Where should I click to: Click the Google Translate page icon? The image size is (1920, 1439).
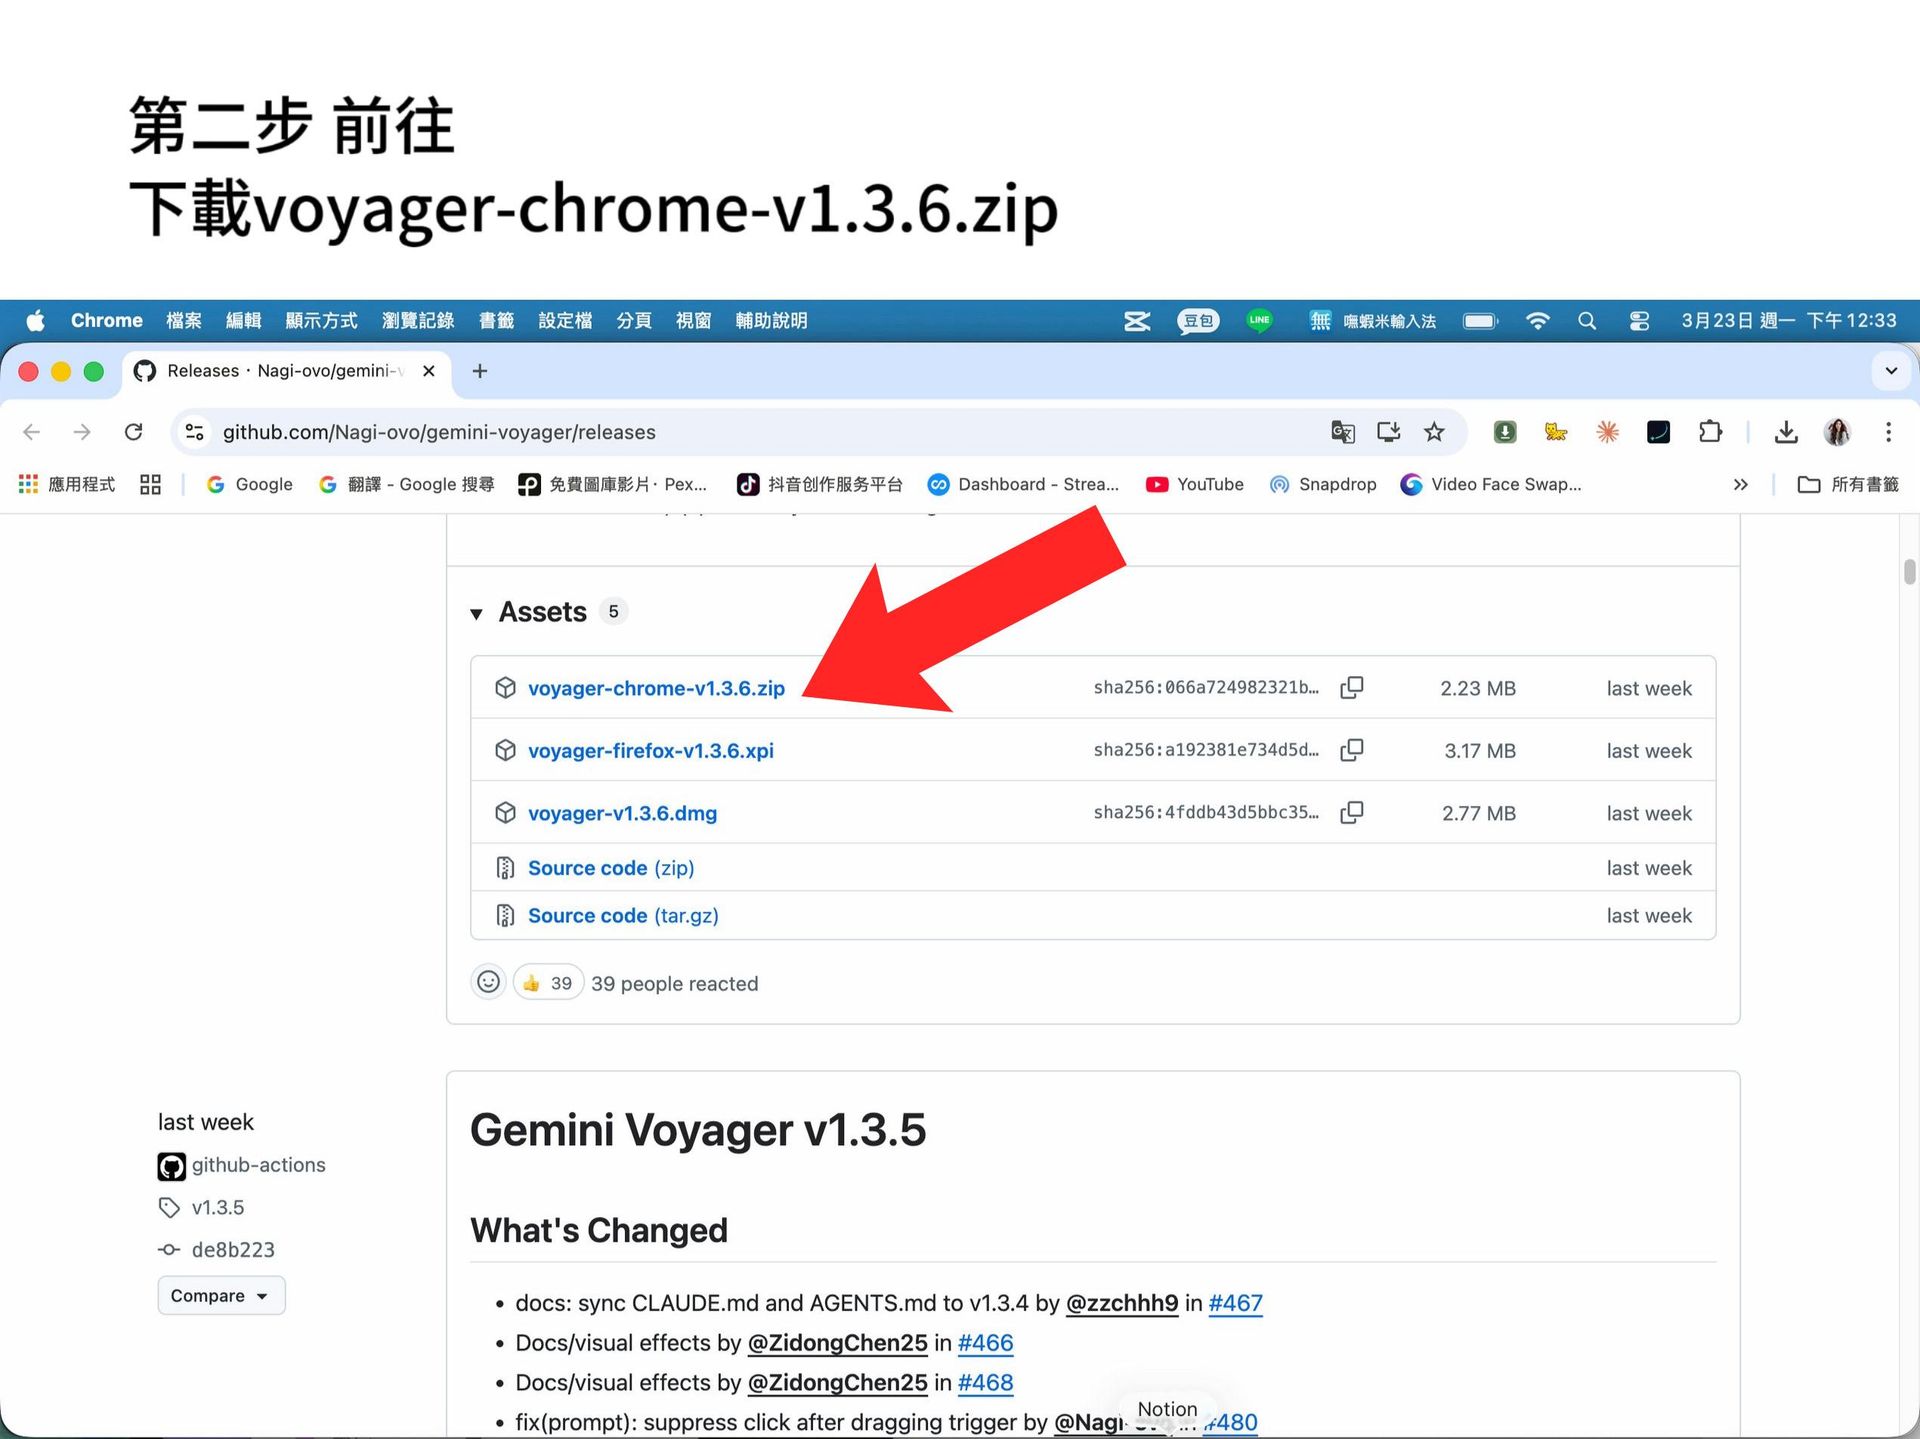[x=1342, y=432]
